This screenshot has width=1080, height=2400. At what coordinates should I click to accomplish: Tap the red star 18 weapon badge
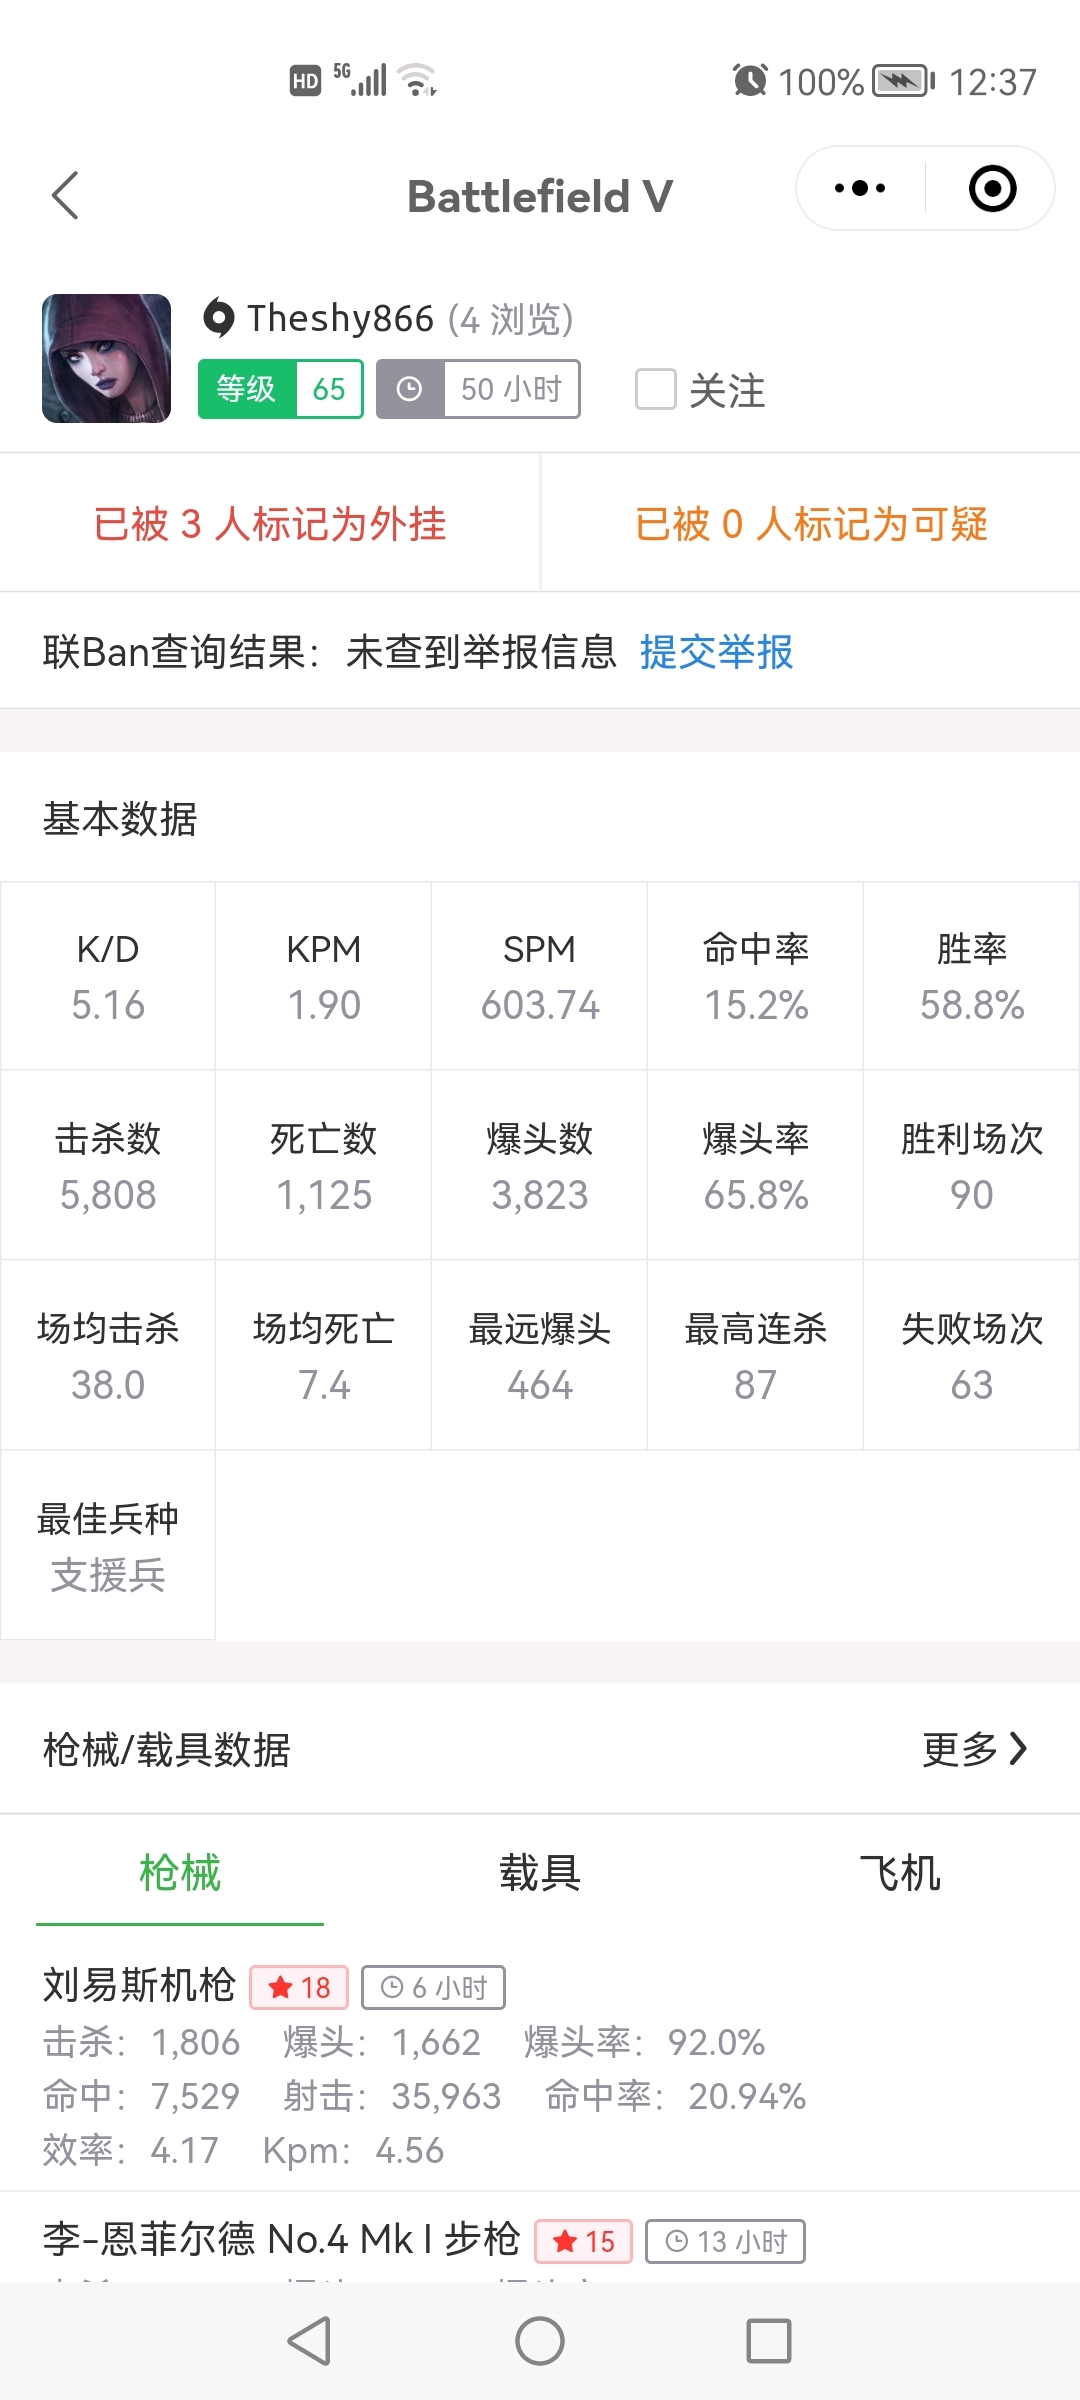pyautogui.click(x=299, y=1987)
